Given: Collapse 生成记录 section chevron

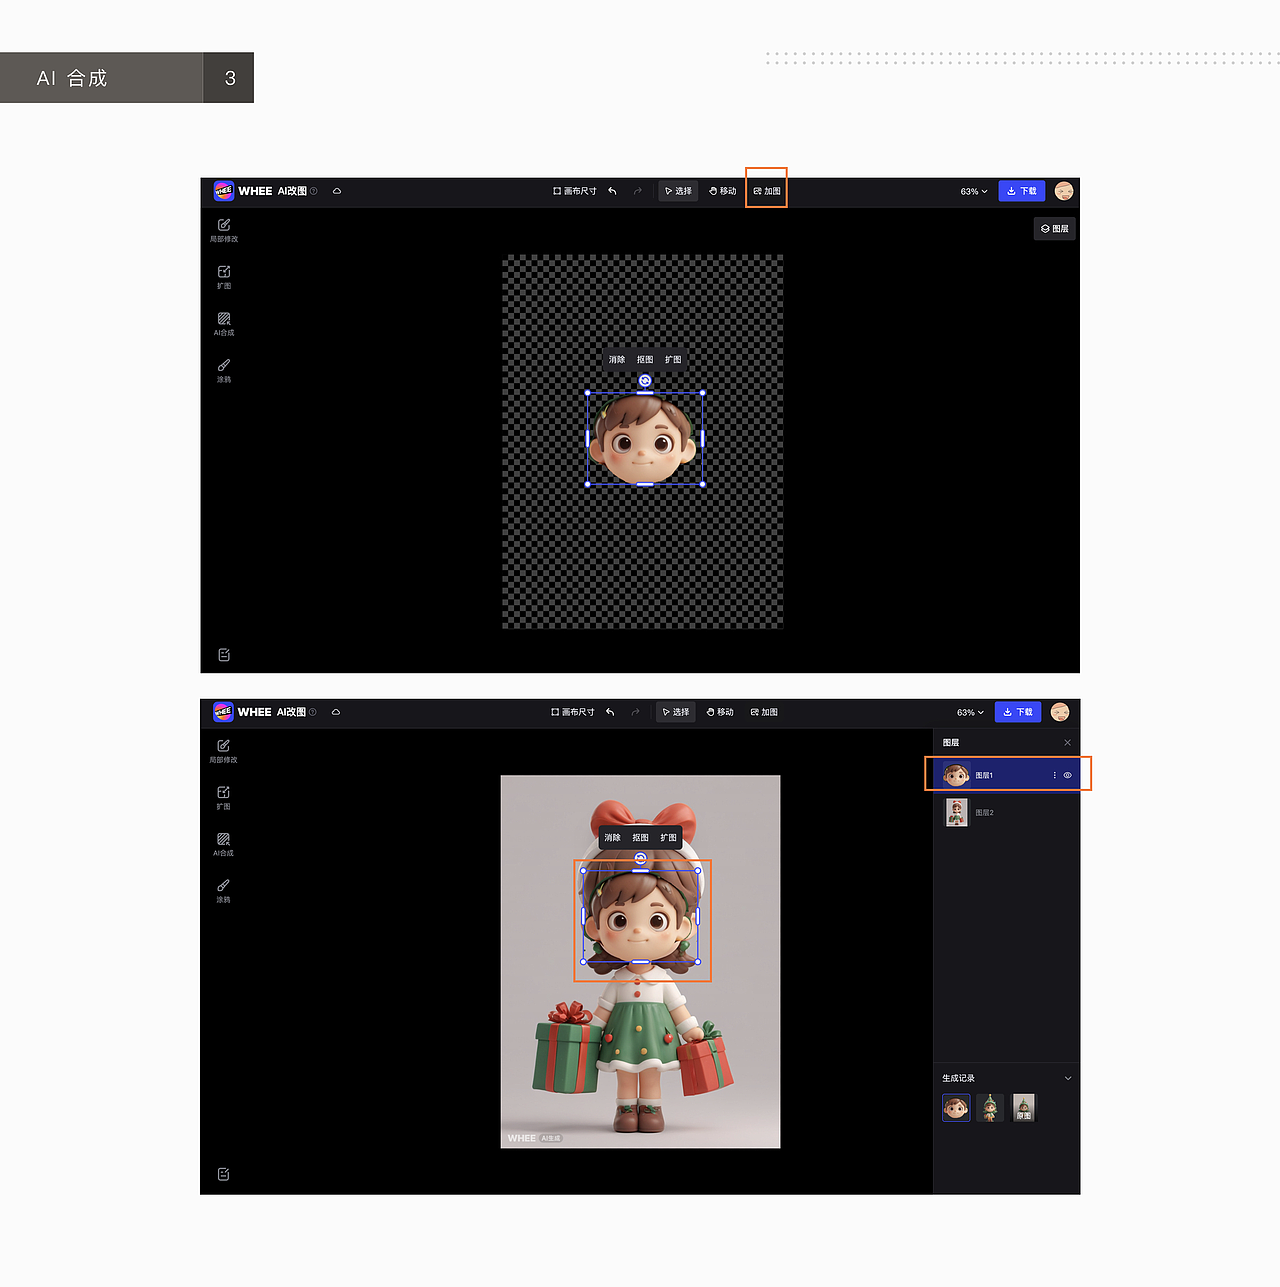Looking at the screenshot, I should (x=1067, y=1078).
